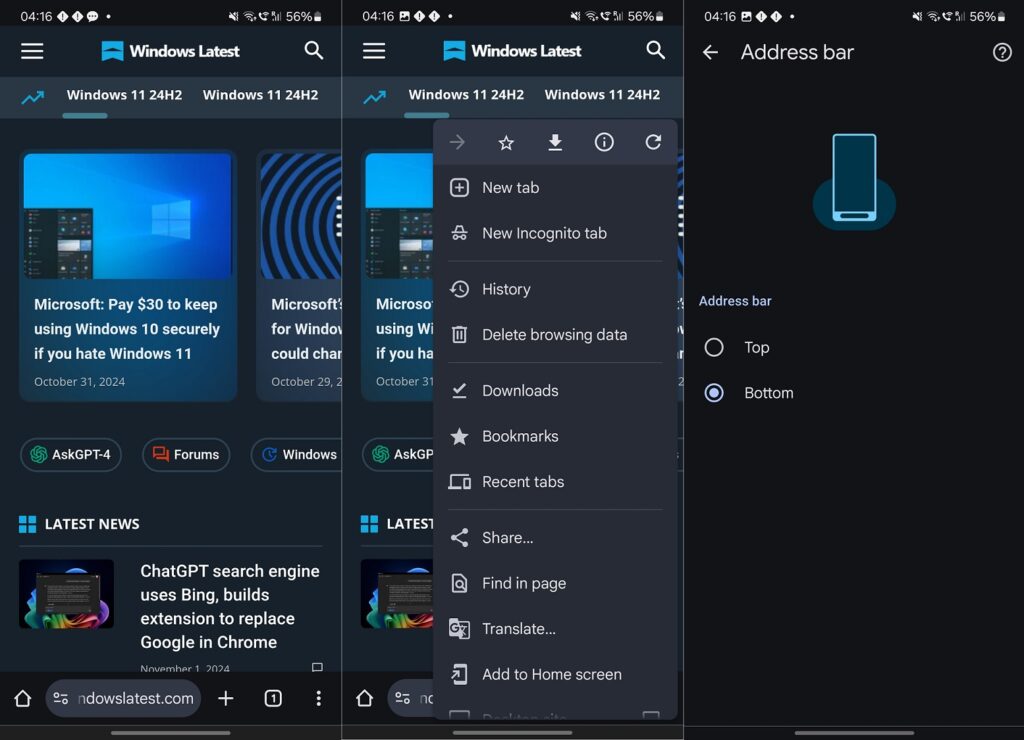The width and height of the screenshot is (1024, 740).
Task: Open the AskGPT-4 link
Action: [70, 455]
